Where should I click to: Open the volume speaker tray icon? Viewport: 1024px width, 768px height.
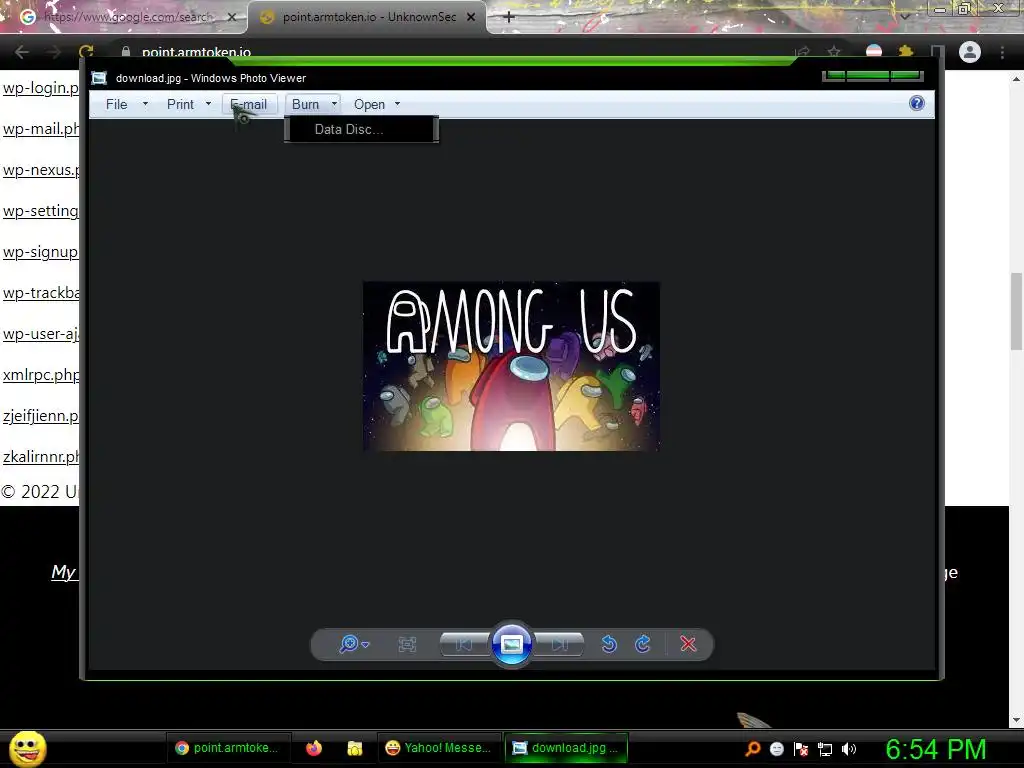pyautogui.click(x=848, y=749)
